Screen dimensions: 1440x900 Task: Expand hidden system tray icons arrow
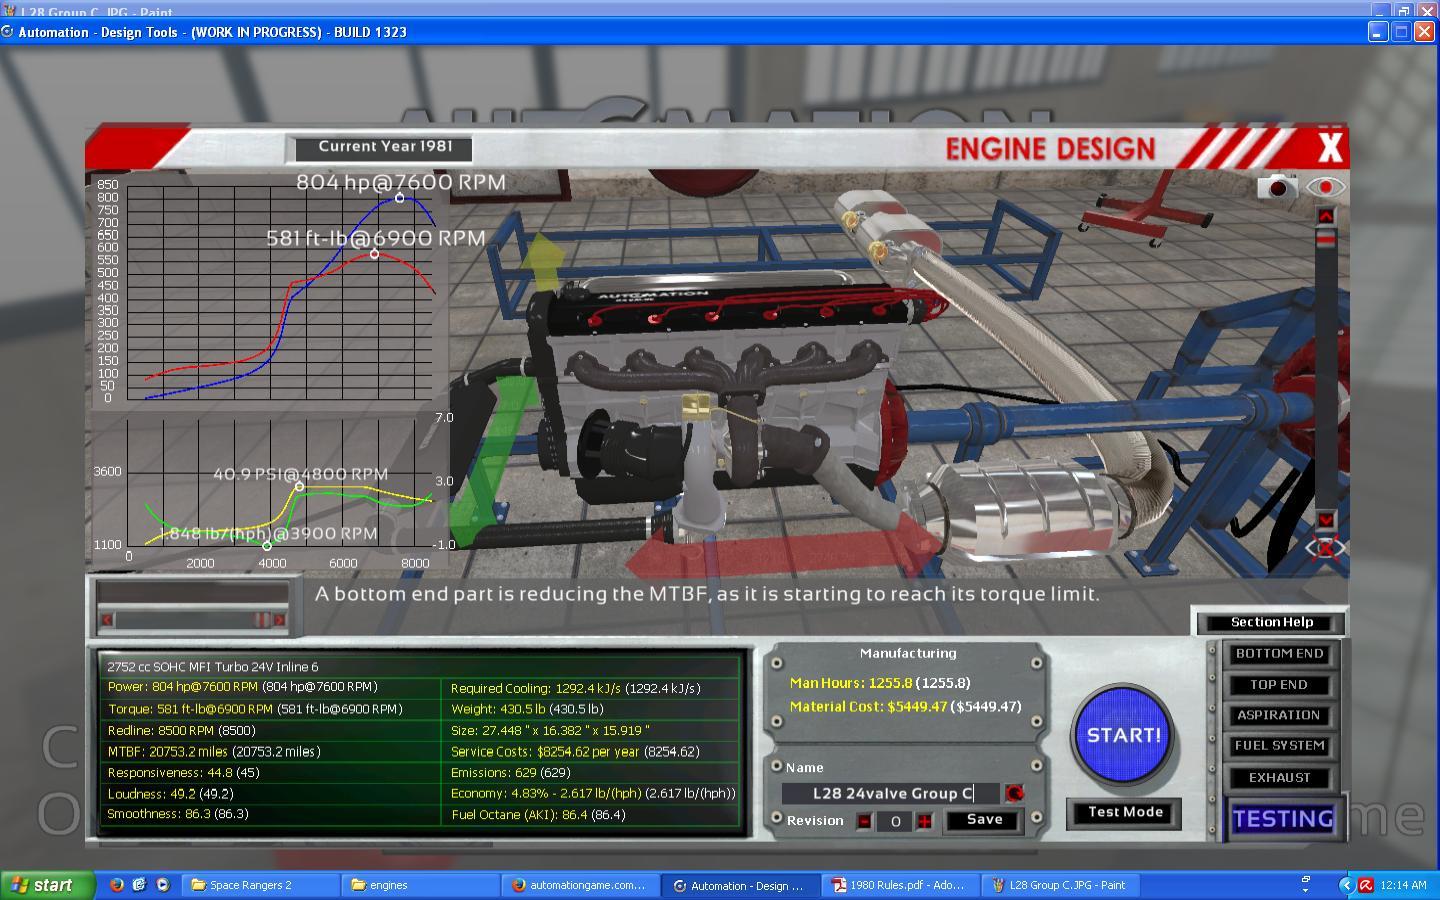pos(1345,885)
